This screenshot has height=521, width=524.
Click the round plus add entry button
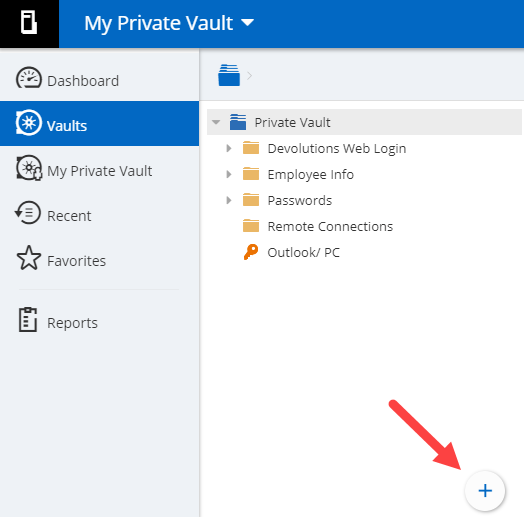485,491
